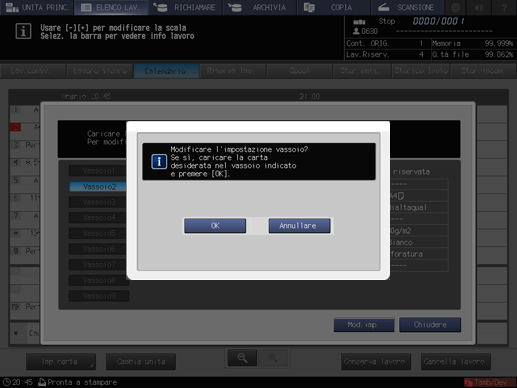Select Vassoio4 tray button
Screen dimensions: 517x388
click(99, 218)
